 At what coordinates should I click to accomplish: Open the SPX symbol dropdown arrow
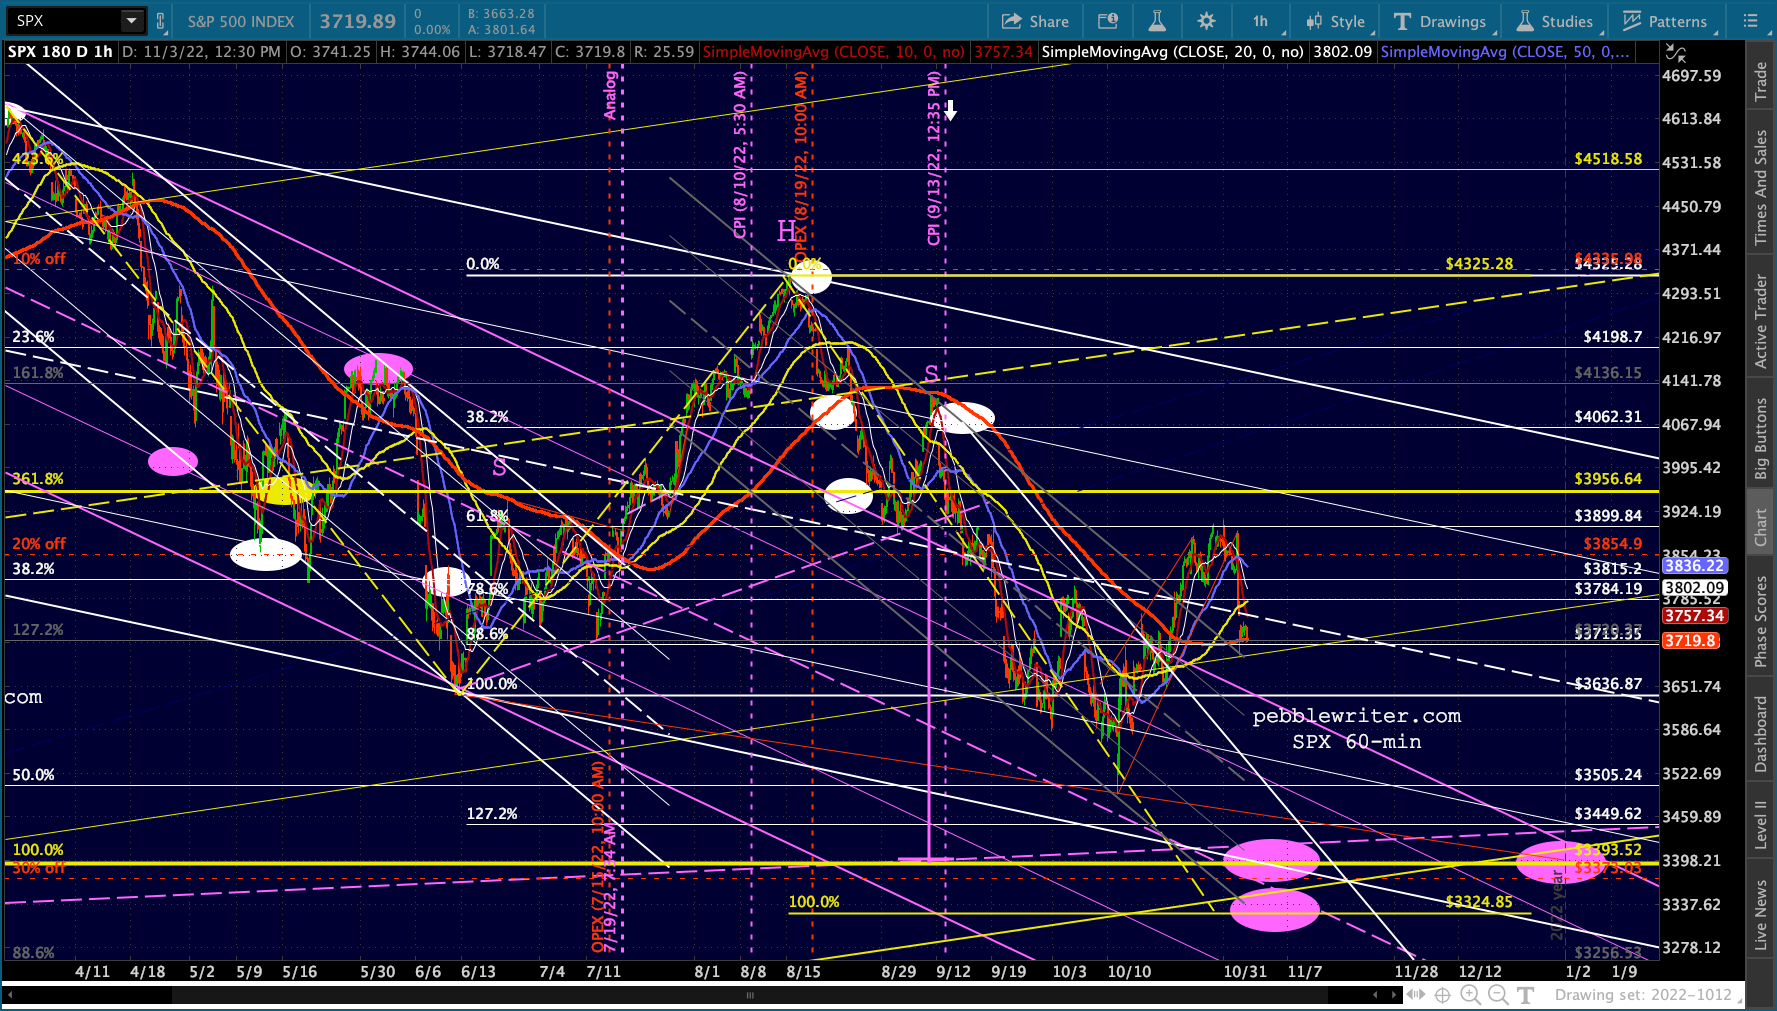tap(131, 21)
